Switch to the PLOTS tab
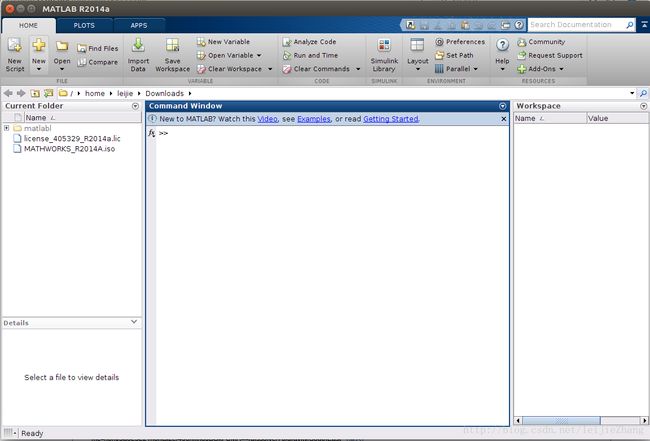 coord(84,25)
